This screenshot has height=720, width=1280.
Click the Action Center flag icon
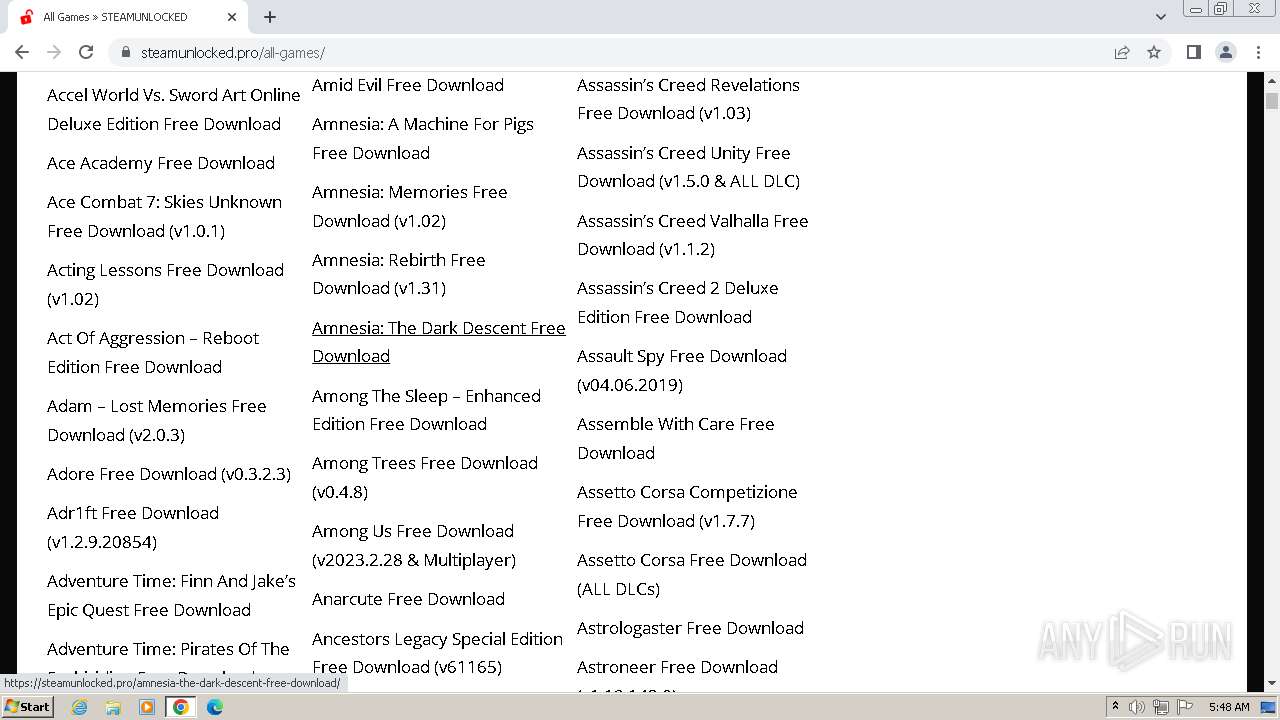tap(1183, 707)
